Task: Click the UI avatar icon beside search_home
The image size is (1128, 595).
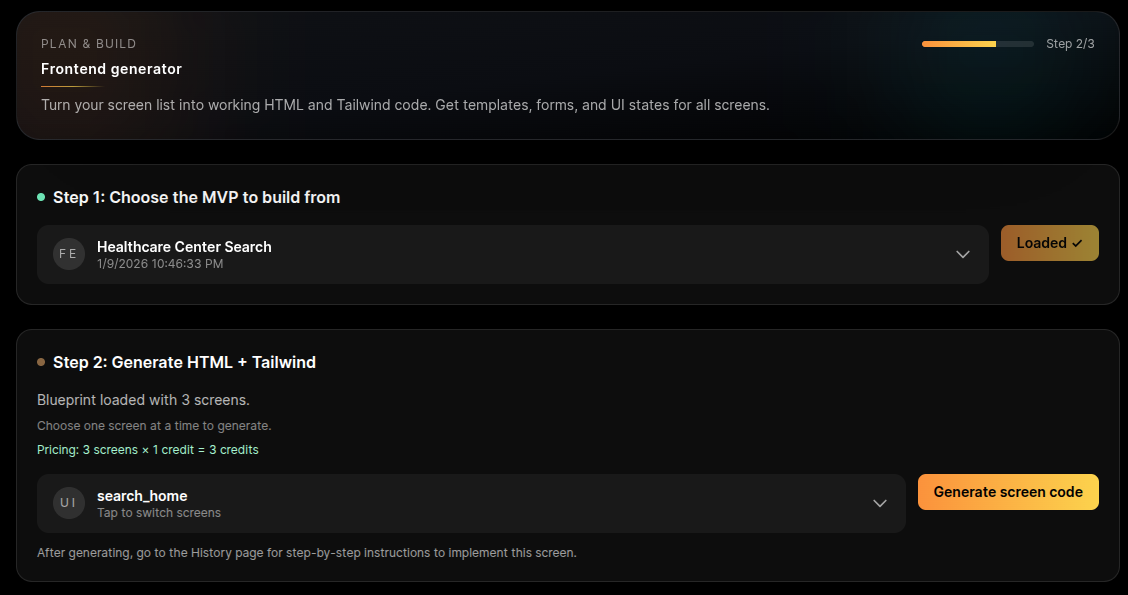Action: pos(69,503)
